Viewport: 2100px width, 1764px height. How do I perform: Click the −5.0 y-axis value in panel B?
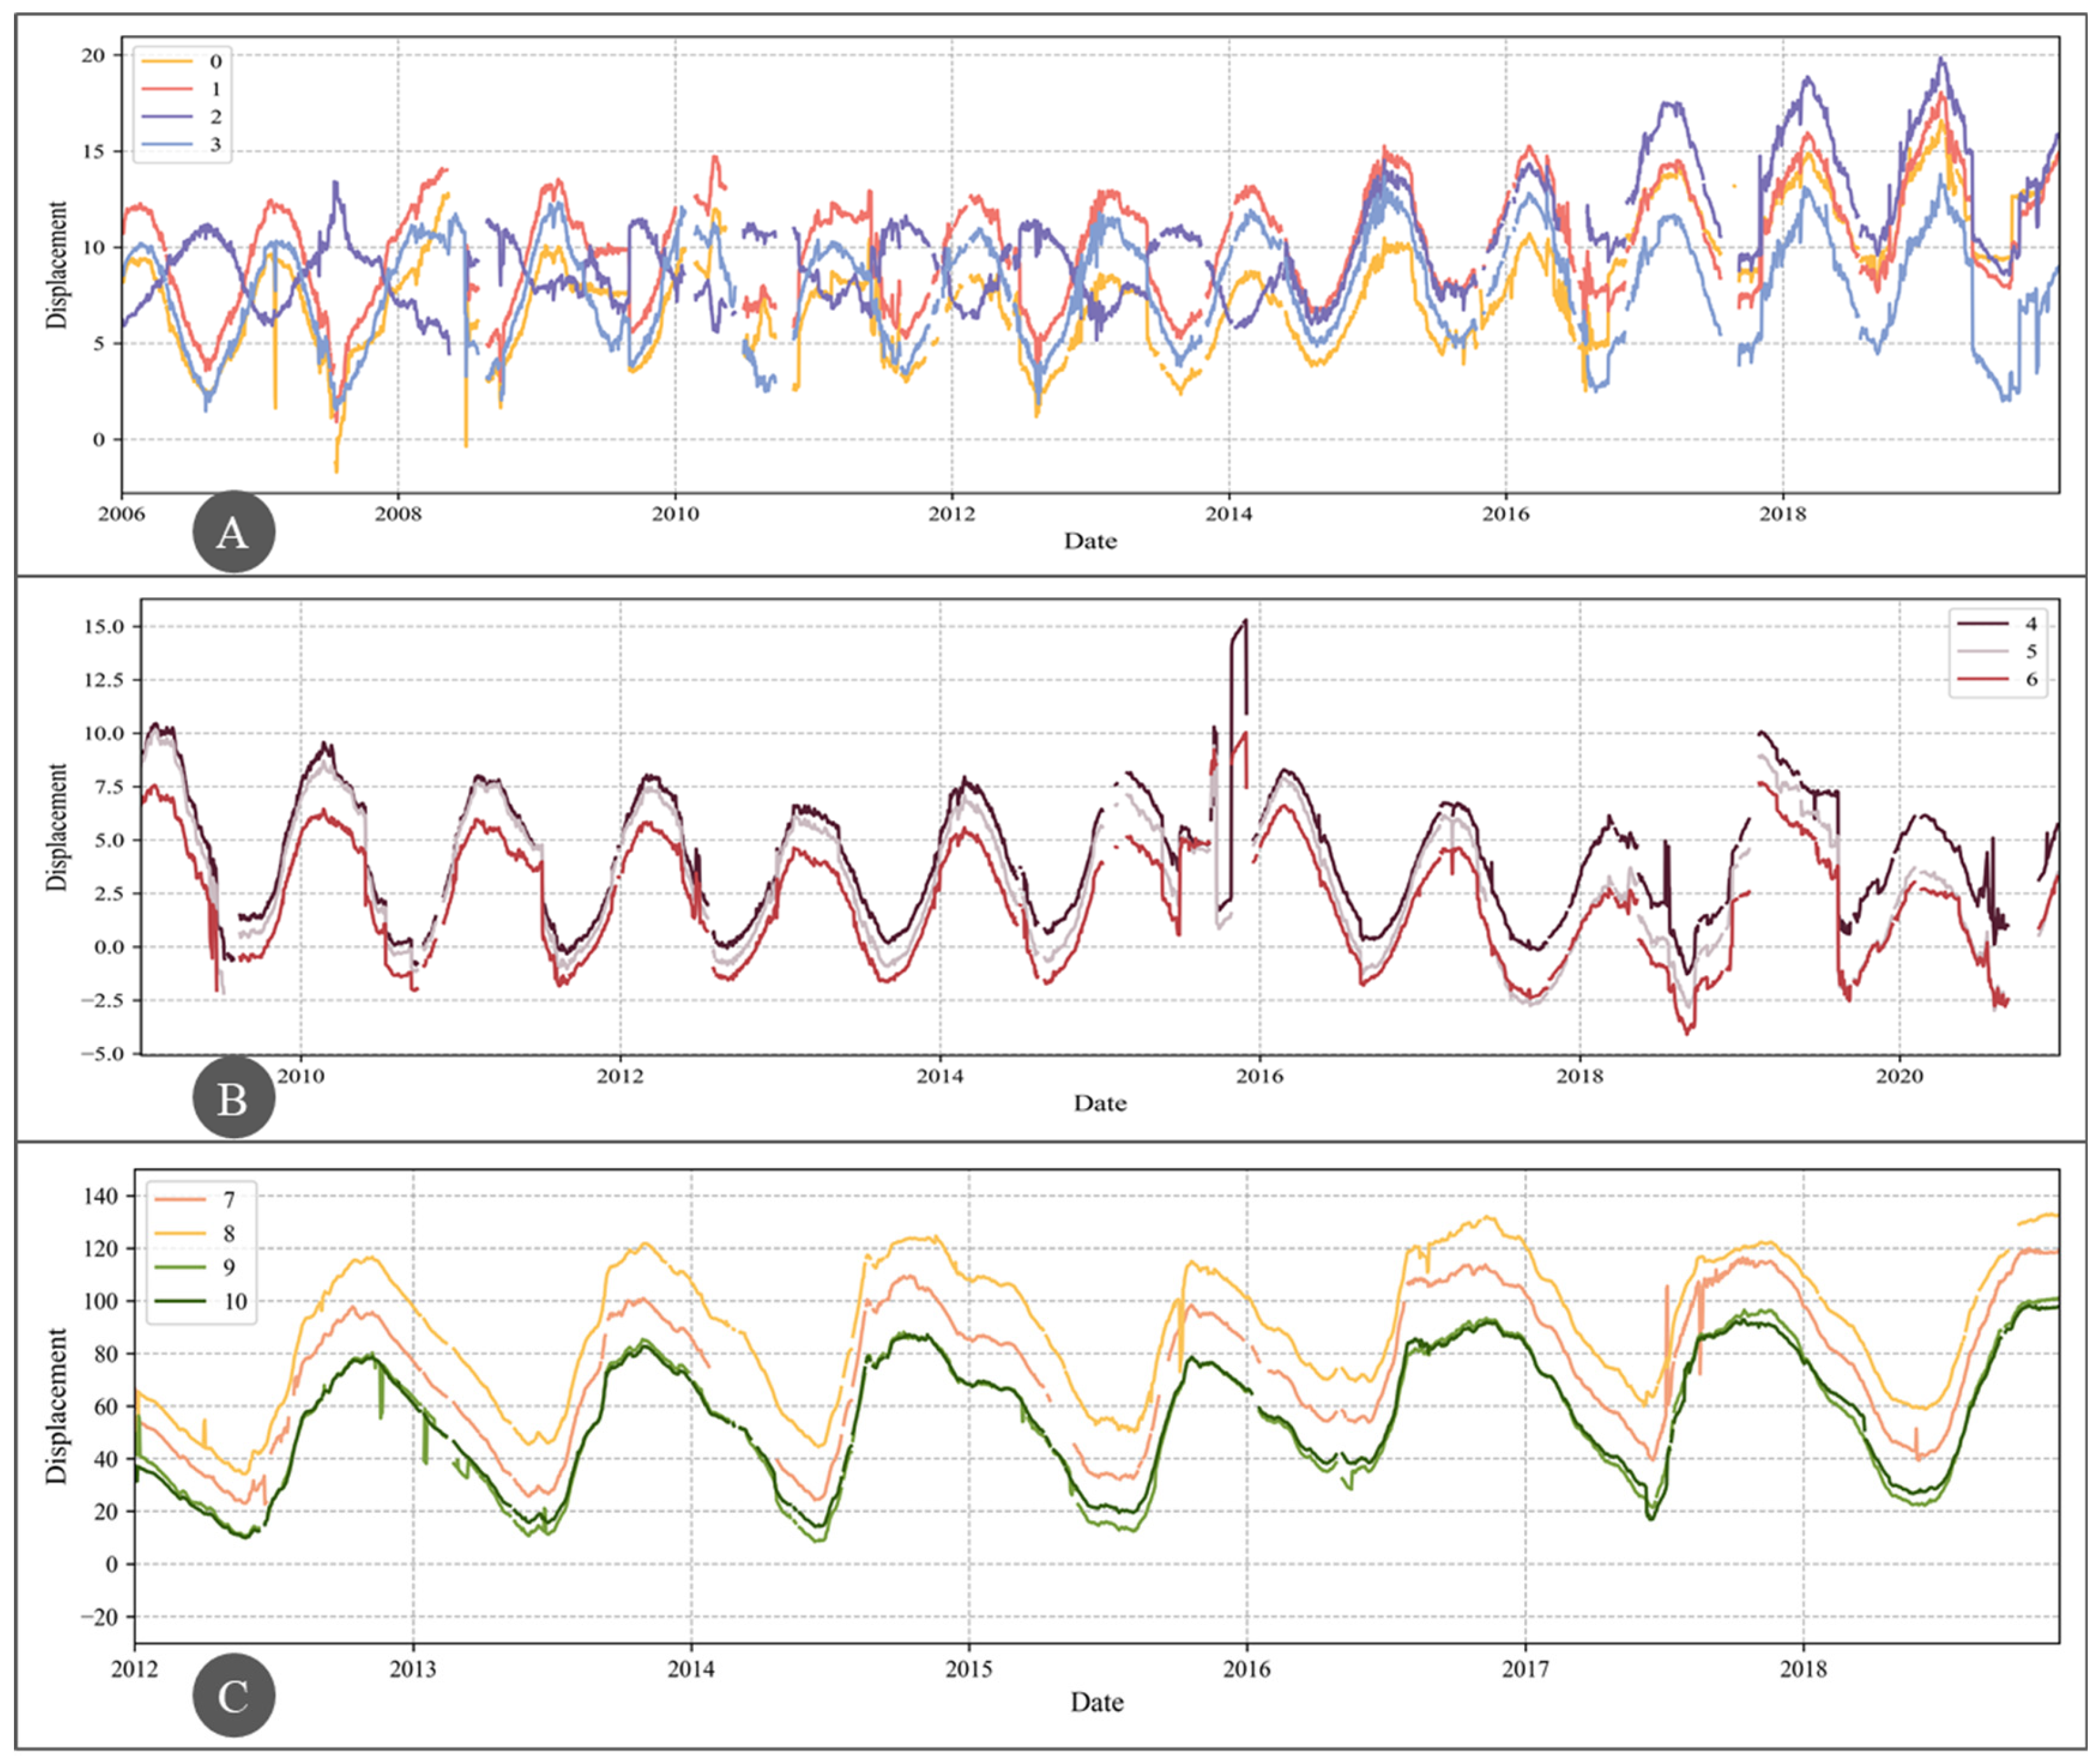pos(101,1054)
